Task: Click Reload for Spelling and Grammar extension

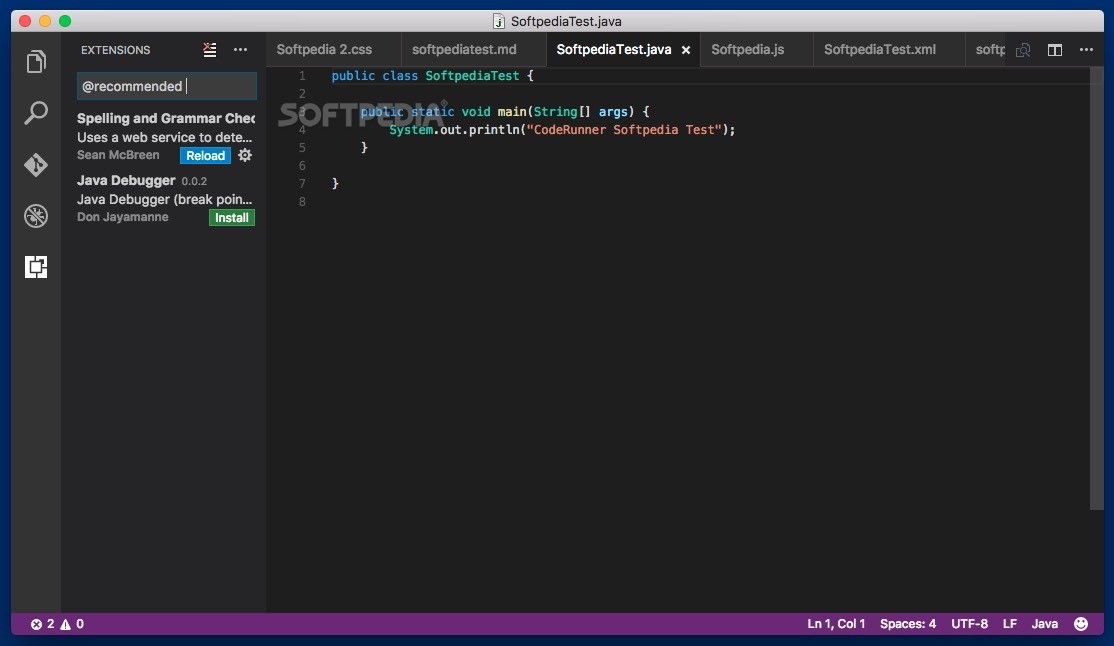Action: [x=205, y=156]
